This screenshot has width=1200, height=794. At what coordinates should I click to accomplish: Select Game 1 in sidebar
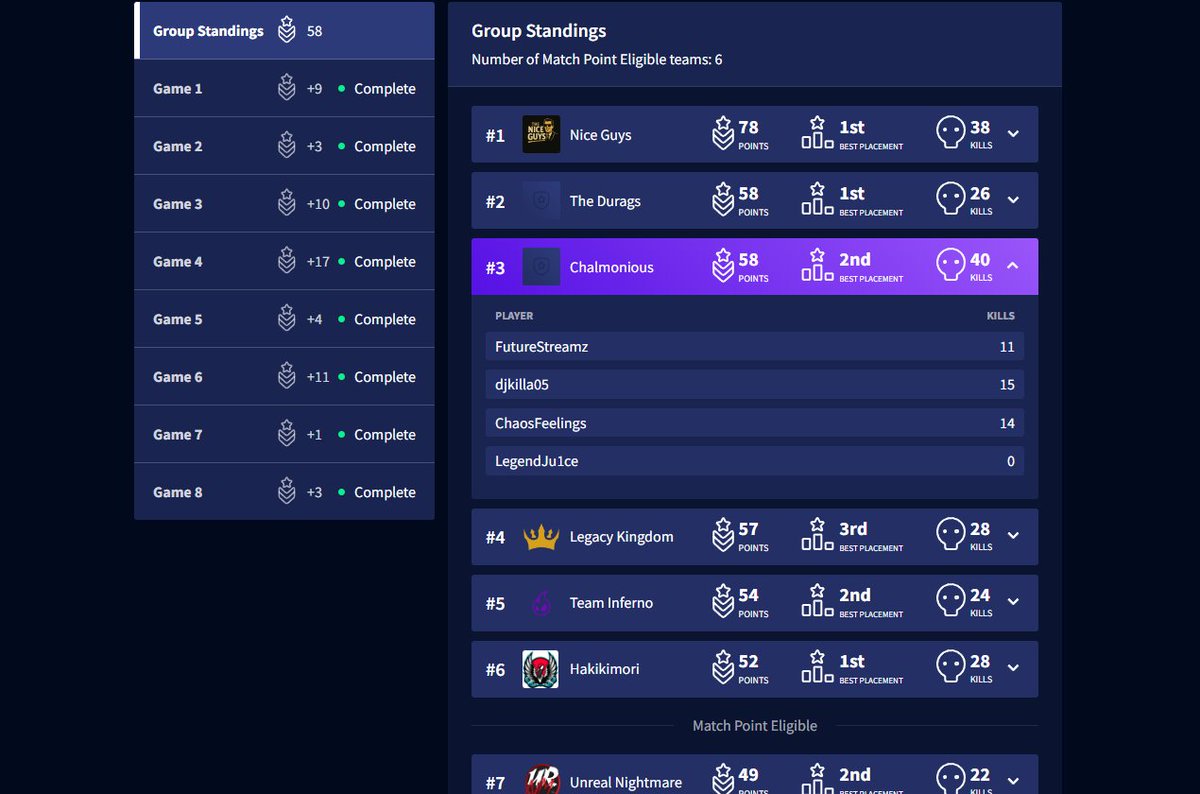pos(284,88)
